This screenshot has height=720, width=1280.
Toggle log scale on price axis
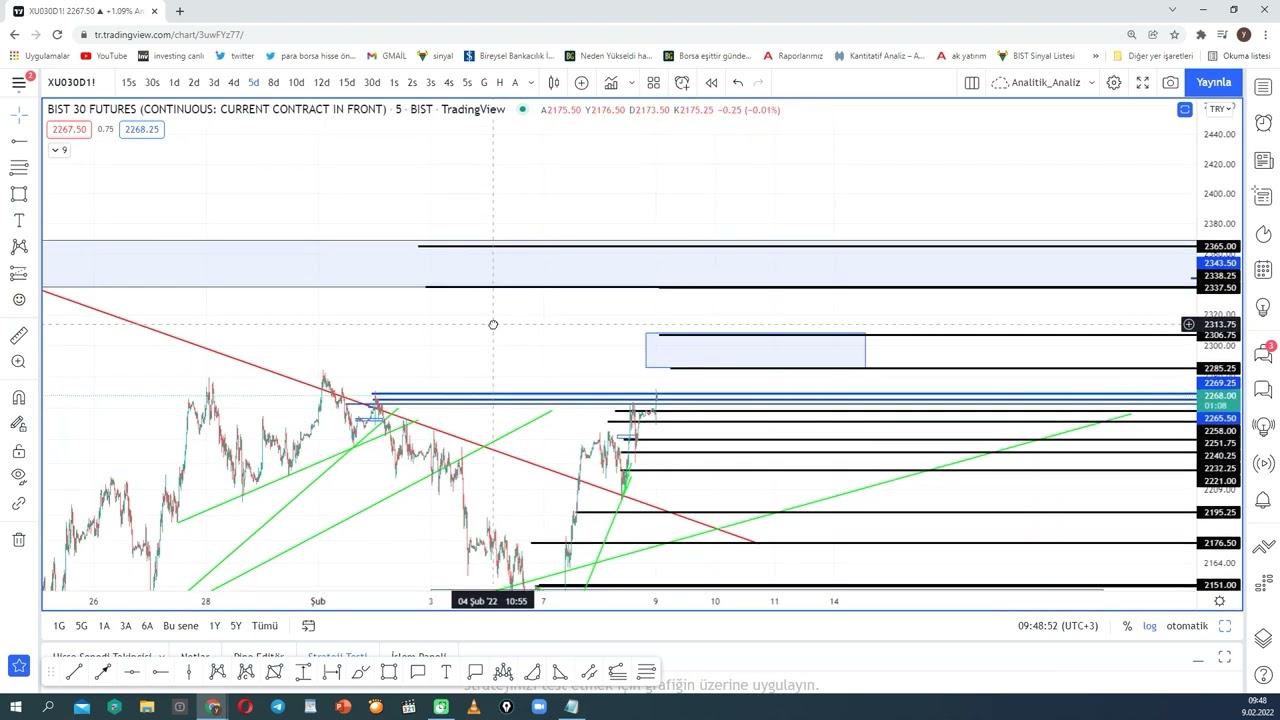click(1150, 626)
